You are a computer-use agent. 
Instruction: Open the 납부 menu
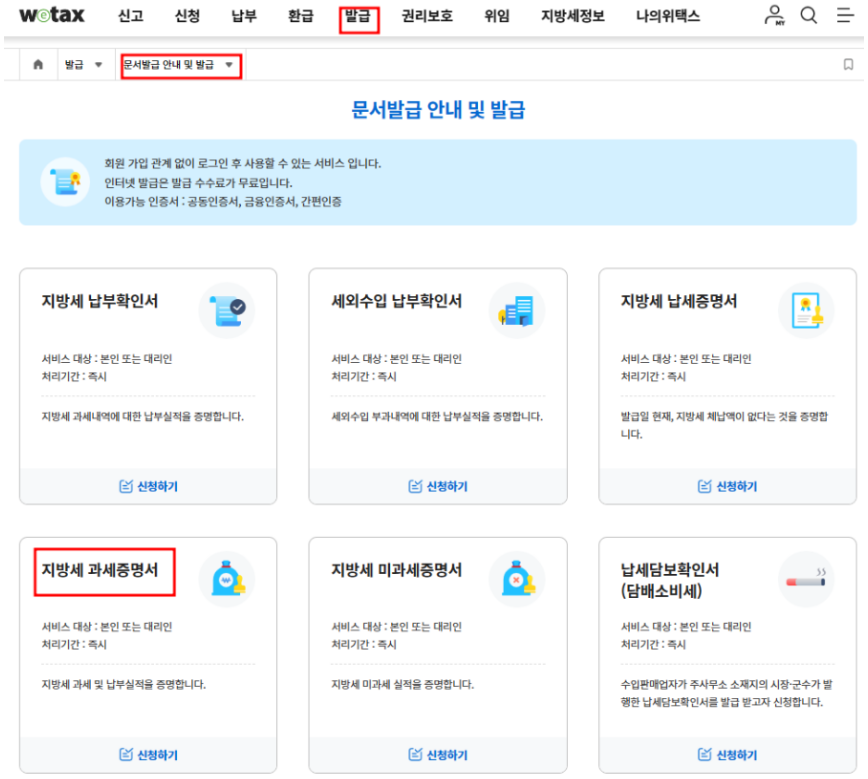point(243,15)
